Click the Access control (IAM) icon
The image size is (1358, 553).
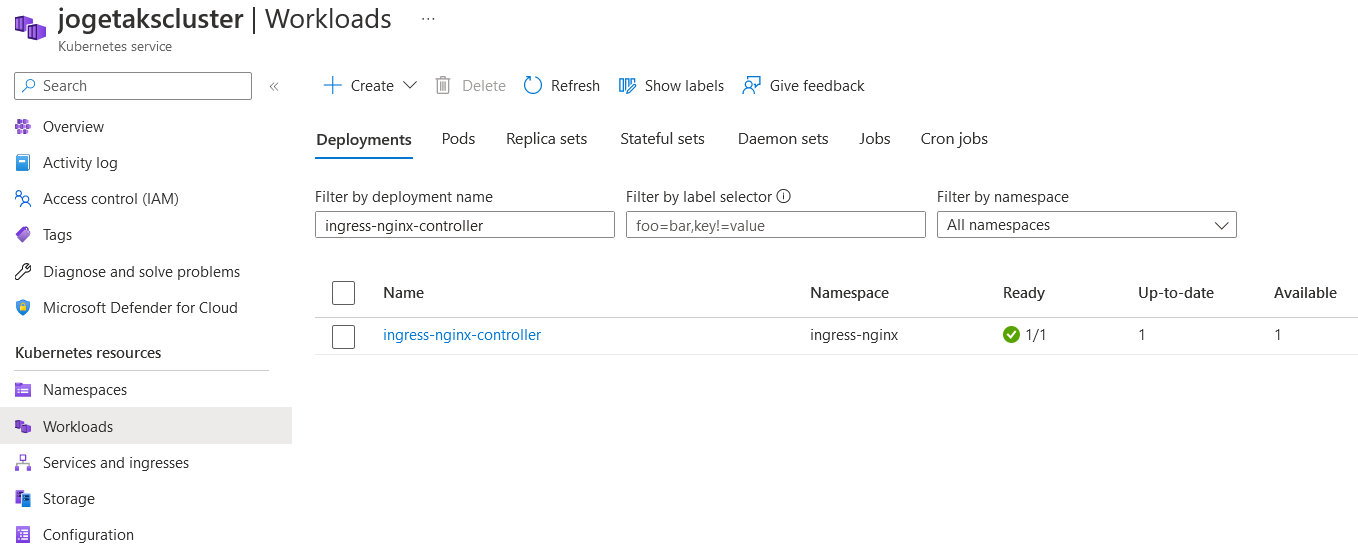pos(23,199)
